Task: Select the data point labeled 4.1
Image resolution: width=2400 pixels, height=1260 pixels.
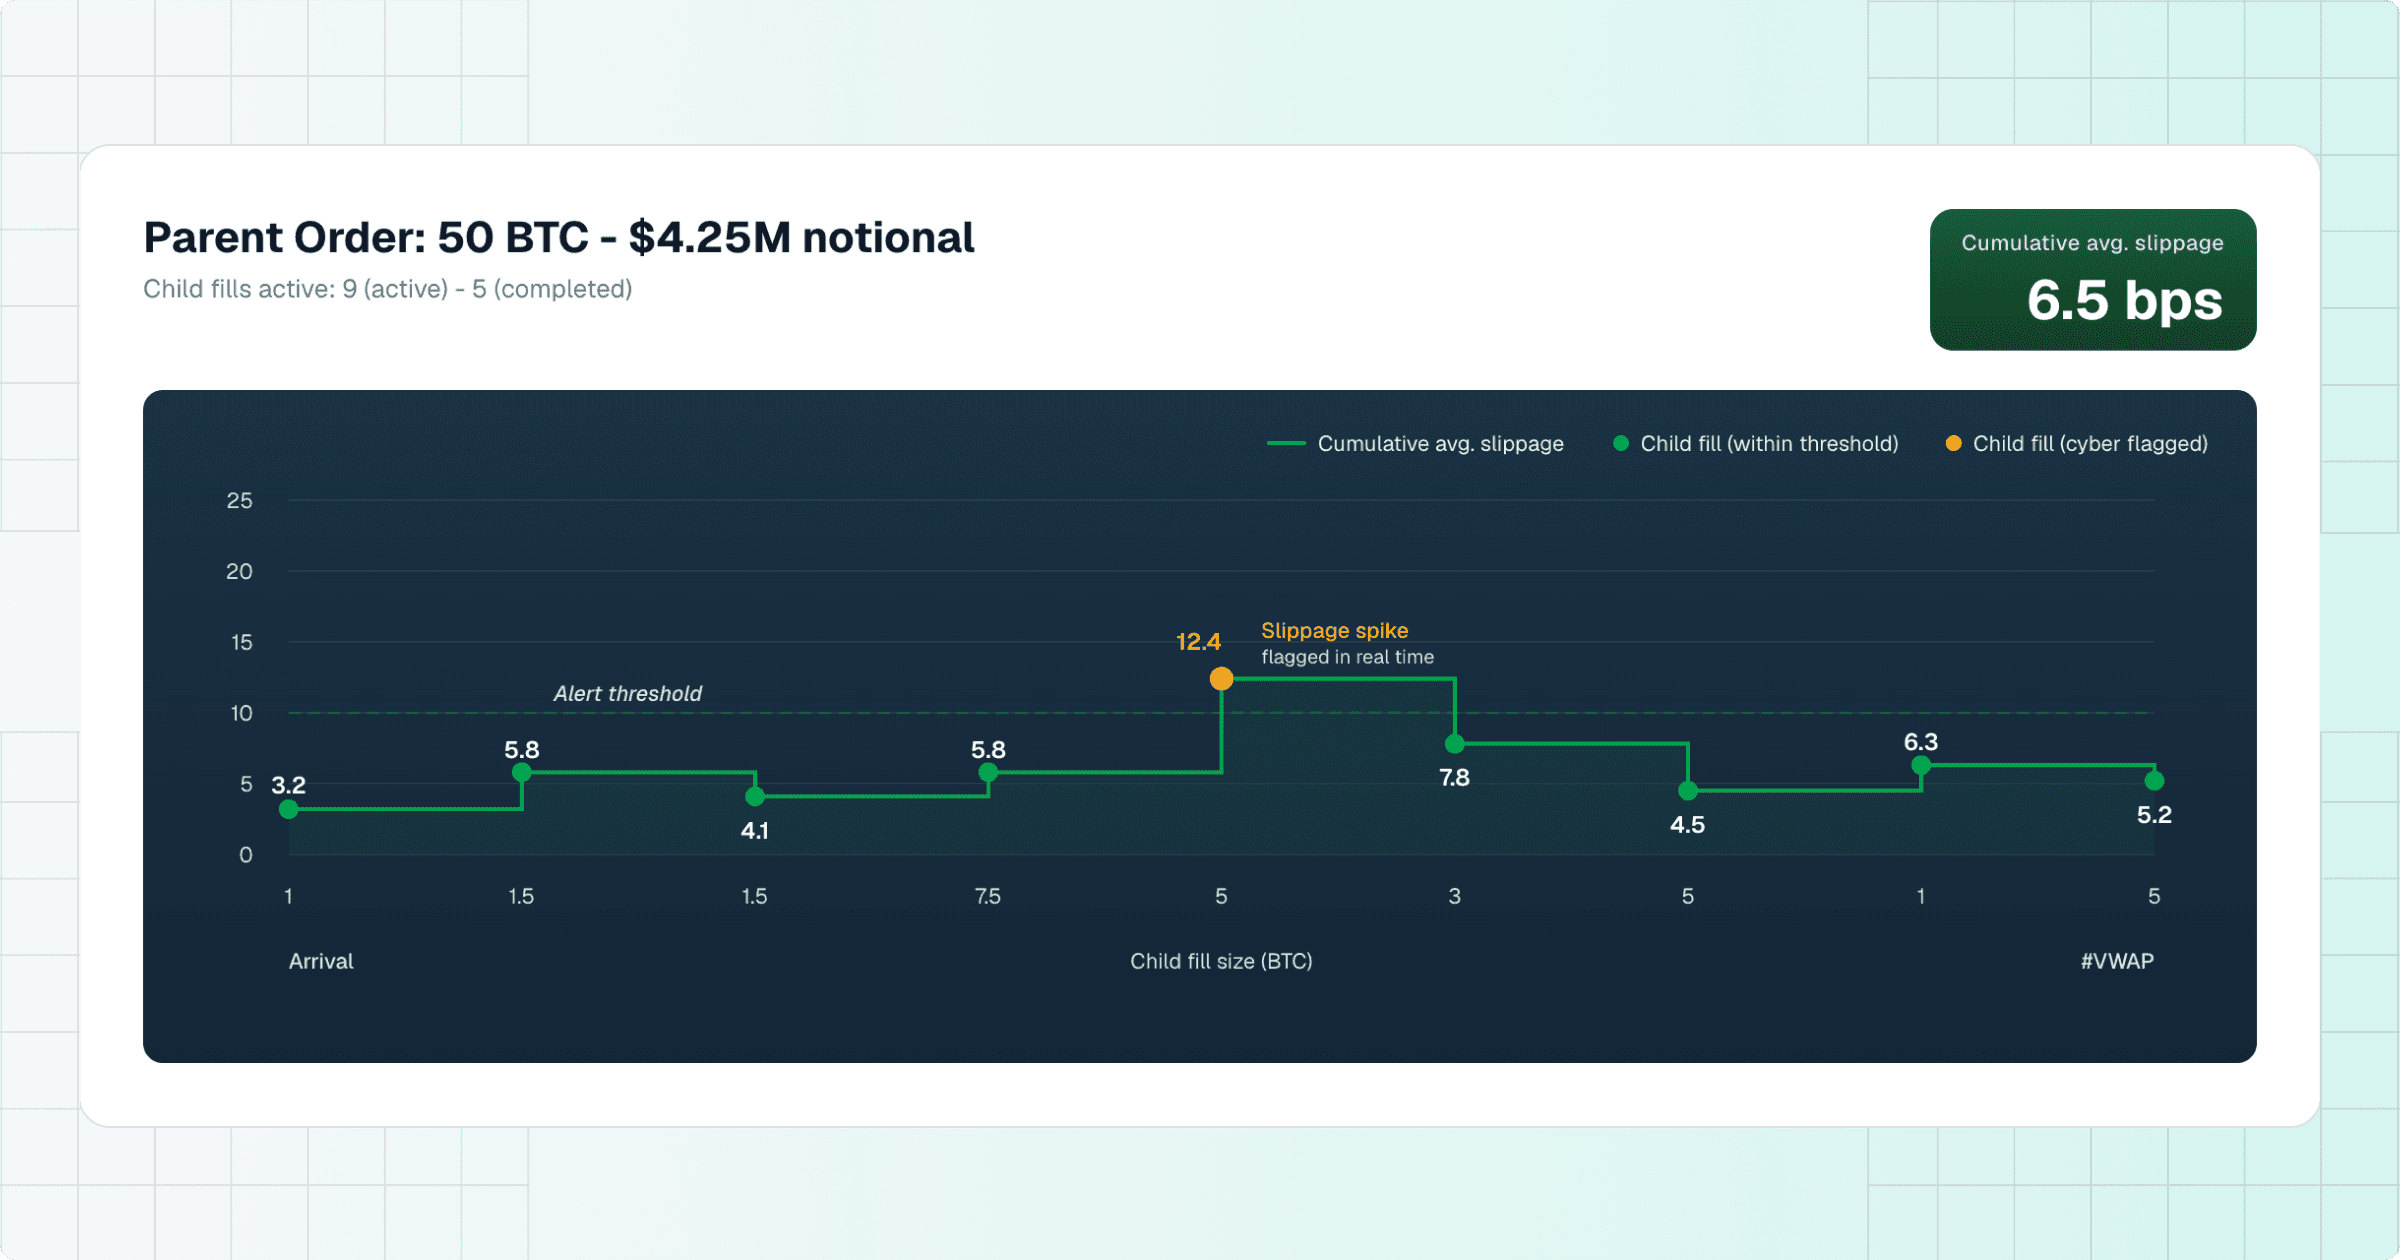Action: pos(755,796)
